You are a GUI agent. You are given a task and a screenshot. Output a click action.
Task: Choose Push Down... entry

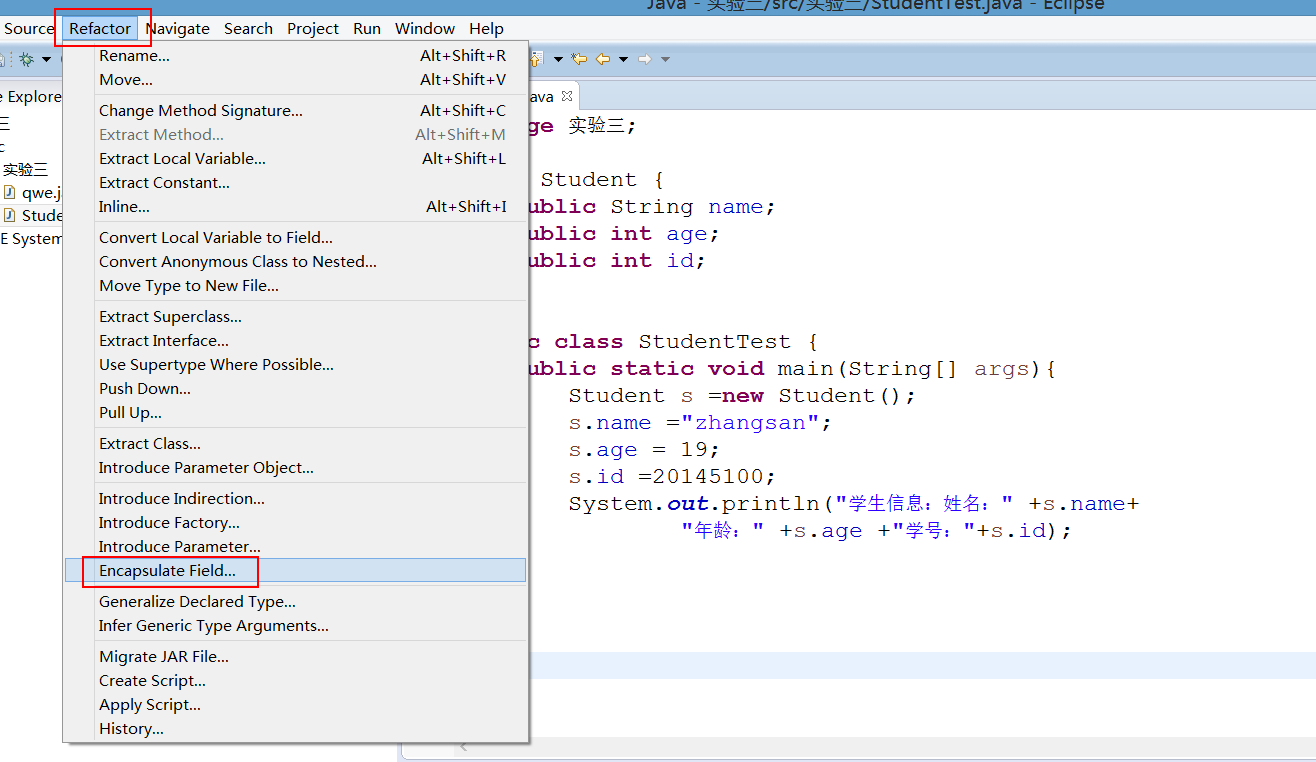pos(295,389)
